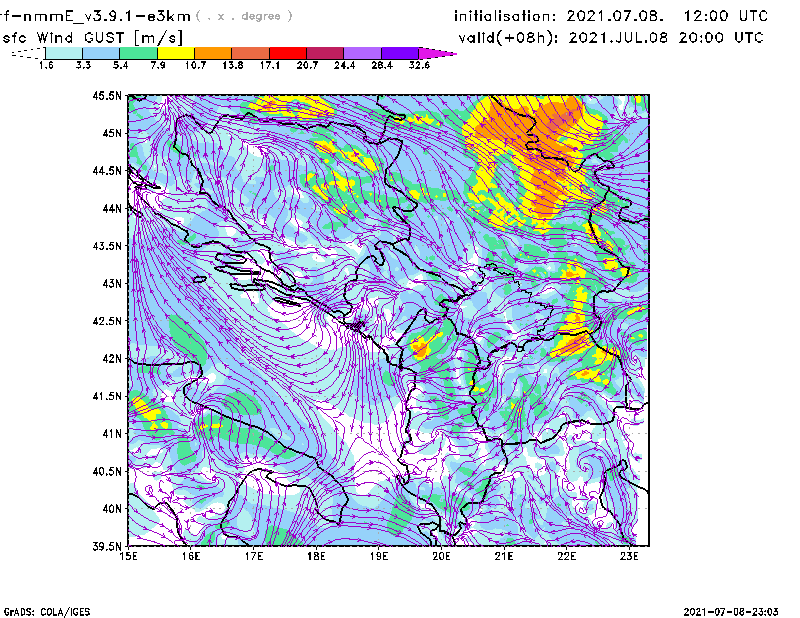Viewport: 800px width, 618px height.
Task: Click the dashed white arrow at legend start
Action: [x=28, y=53]
